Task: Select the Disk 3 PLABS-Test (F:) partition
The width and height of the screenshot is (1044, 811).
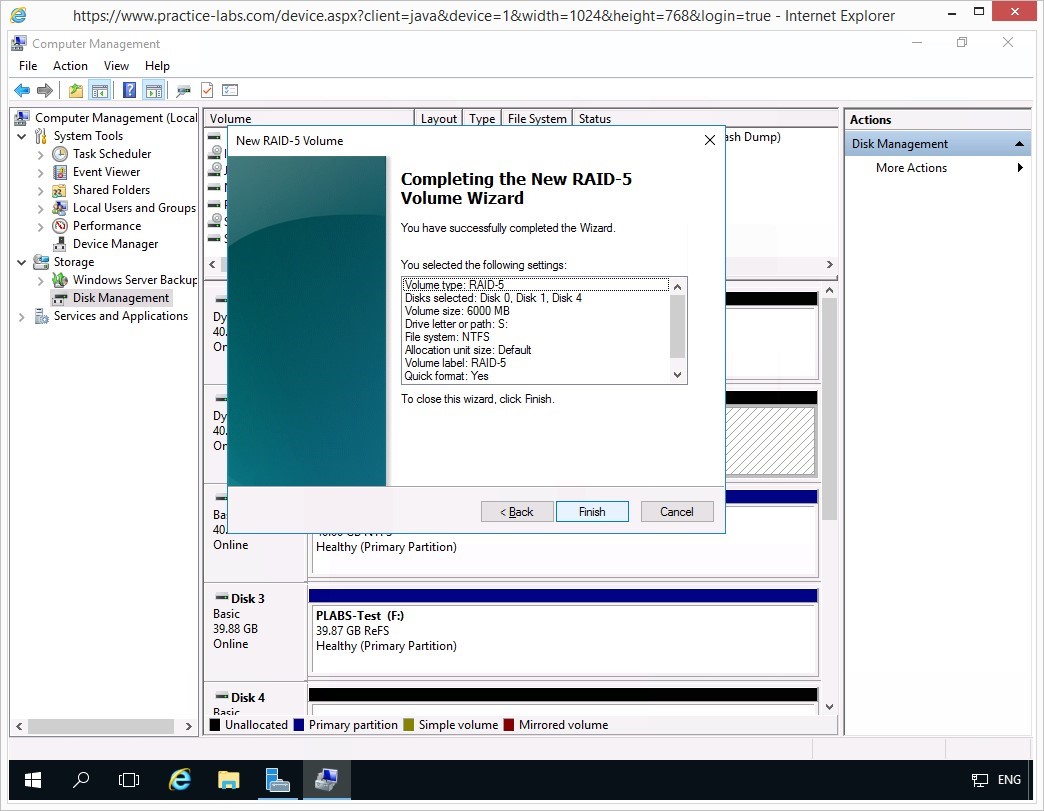Action: tap(562, 632)
